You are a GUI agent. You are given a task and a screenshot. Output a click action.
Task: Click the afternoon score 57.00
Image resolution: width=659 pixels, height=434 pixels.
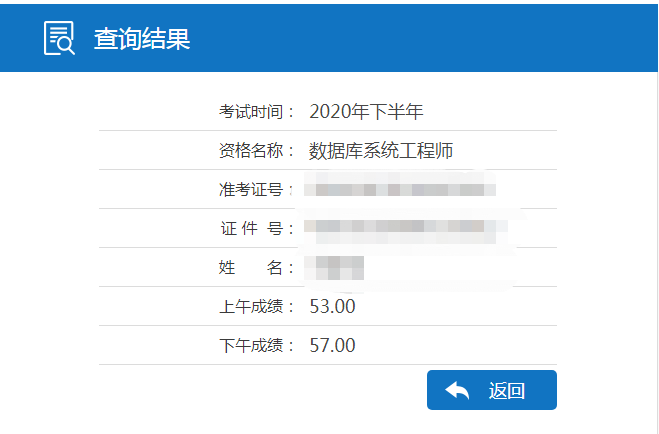click(332, 345)
